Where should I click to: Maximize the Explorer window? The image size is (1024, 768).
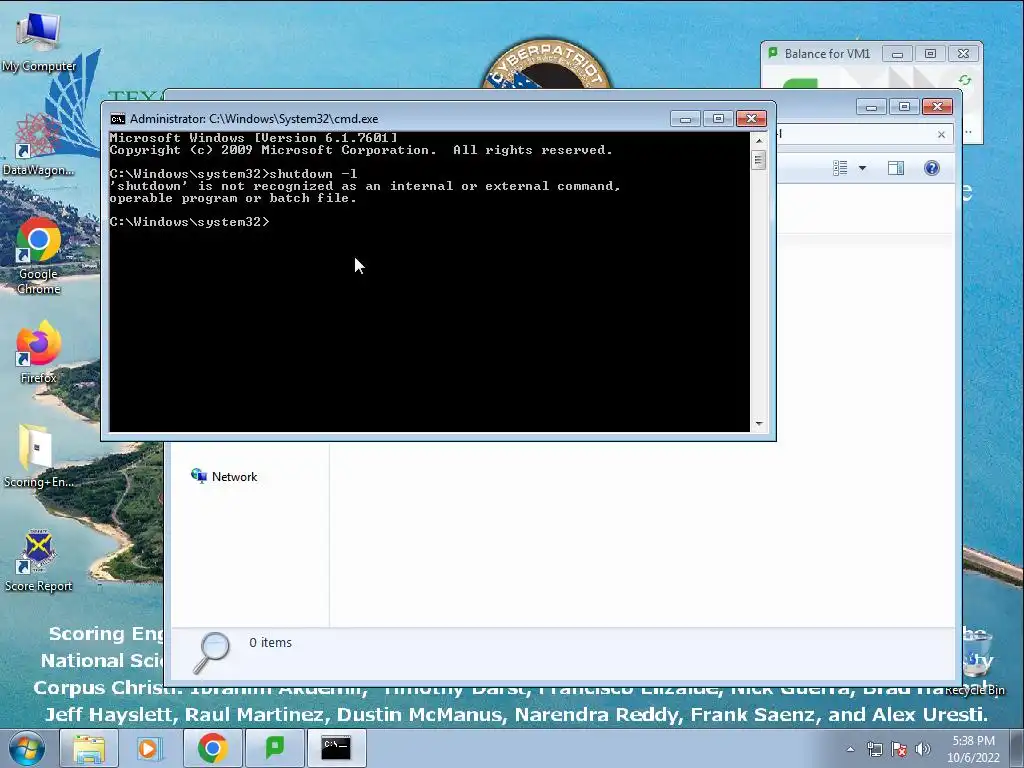click(904, 106)
